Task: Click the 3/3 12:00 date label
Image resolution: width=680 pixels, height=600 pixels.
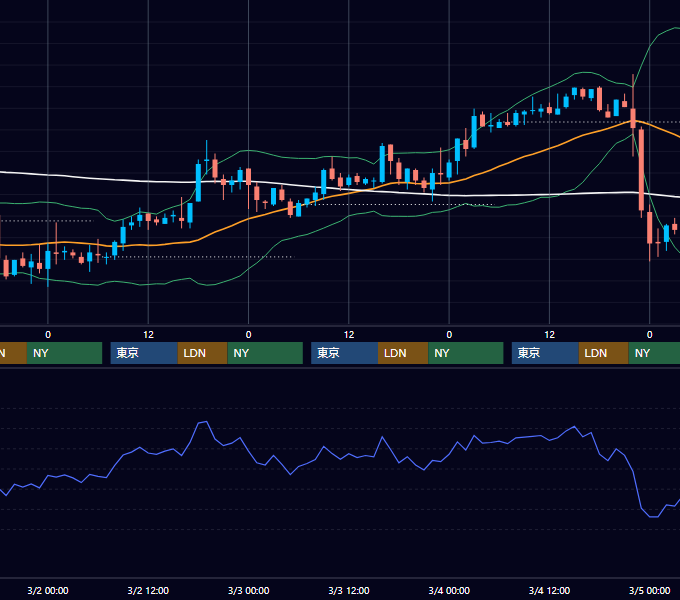Action: coord(349,590)
